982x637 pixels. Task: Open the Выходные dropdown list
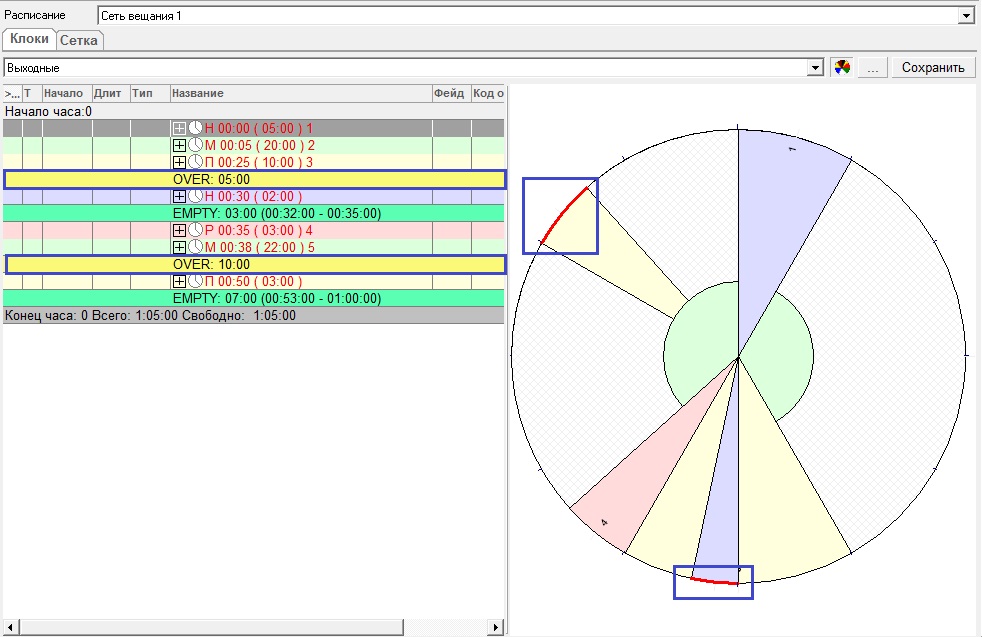(815, 68)
